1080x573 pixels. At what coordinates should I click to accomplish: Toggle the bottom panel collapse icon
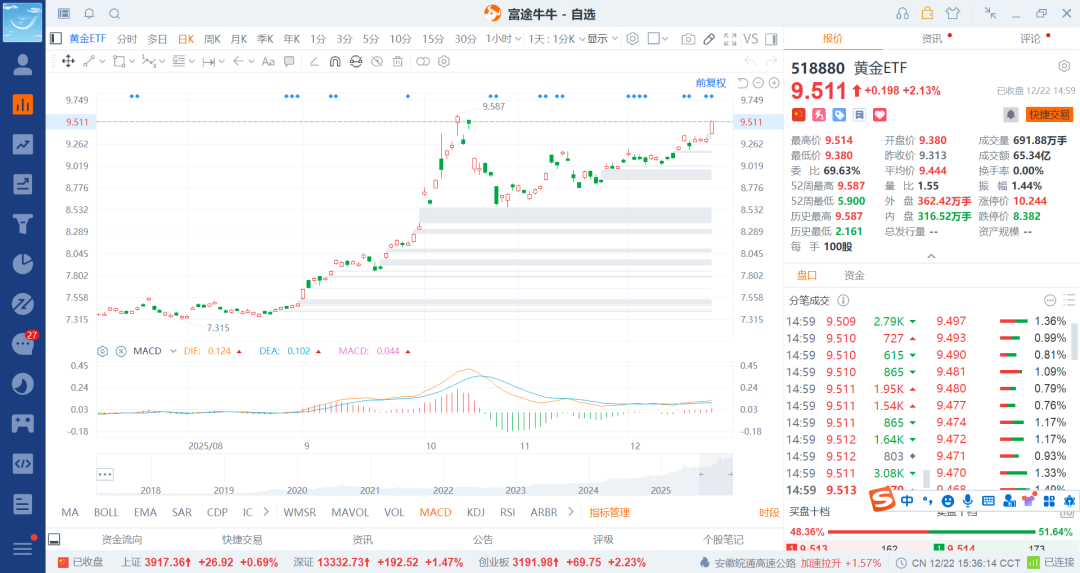54,539
